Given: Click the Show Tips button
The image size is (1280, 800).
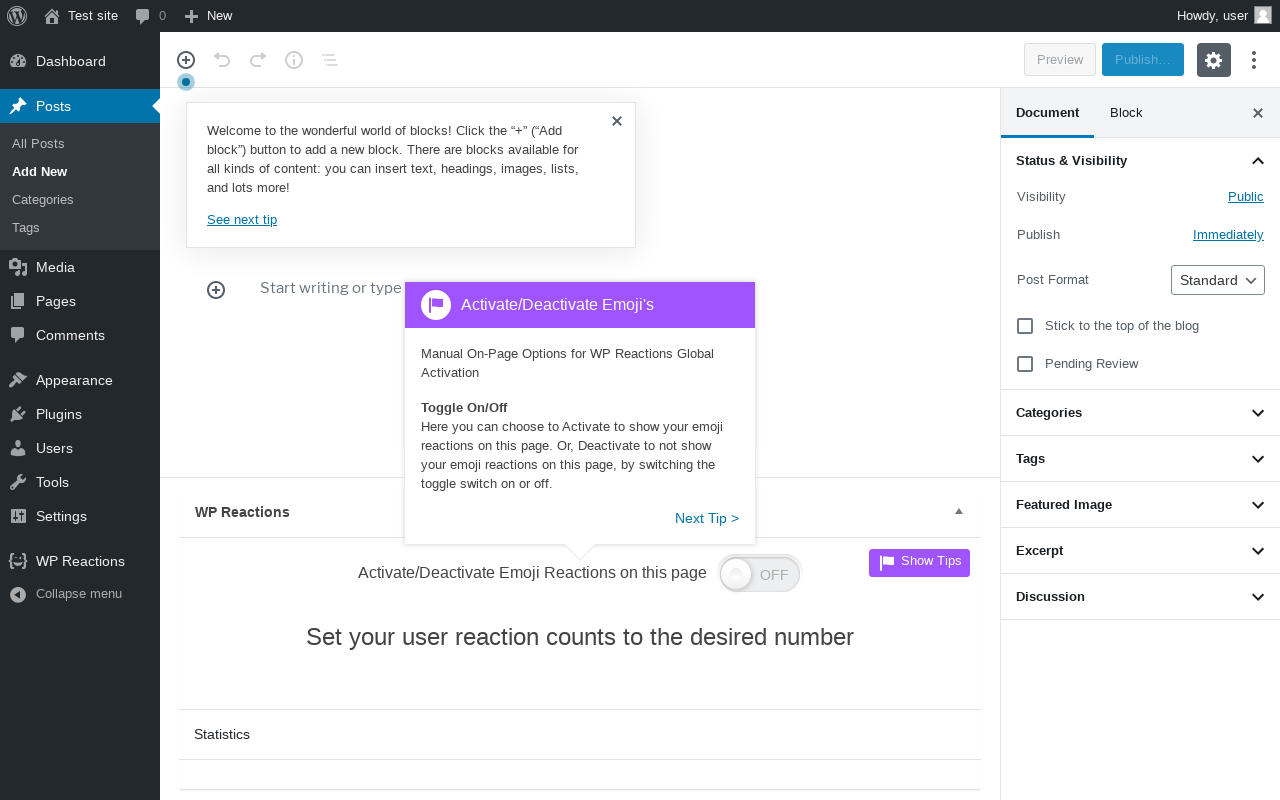Looking at the screenshot, I should pos(919,563).
